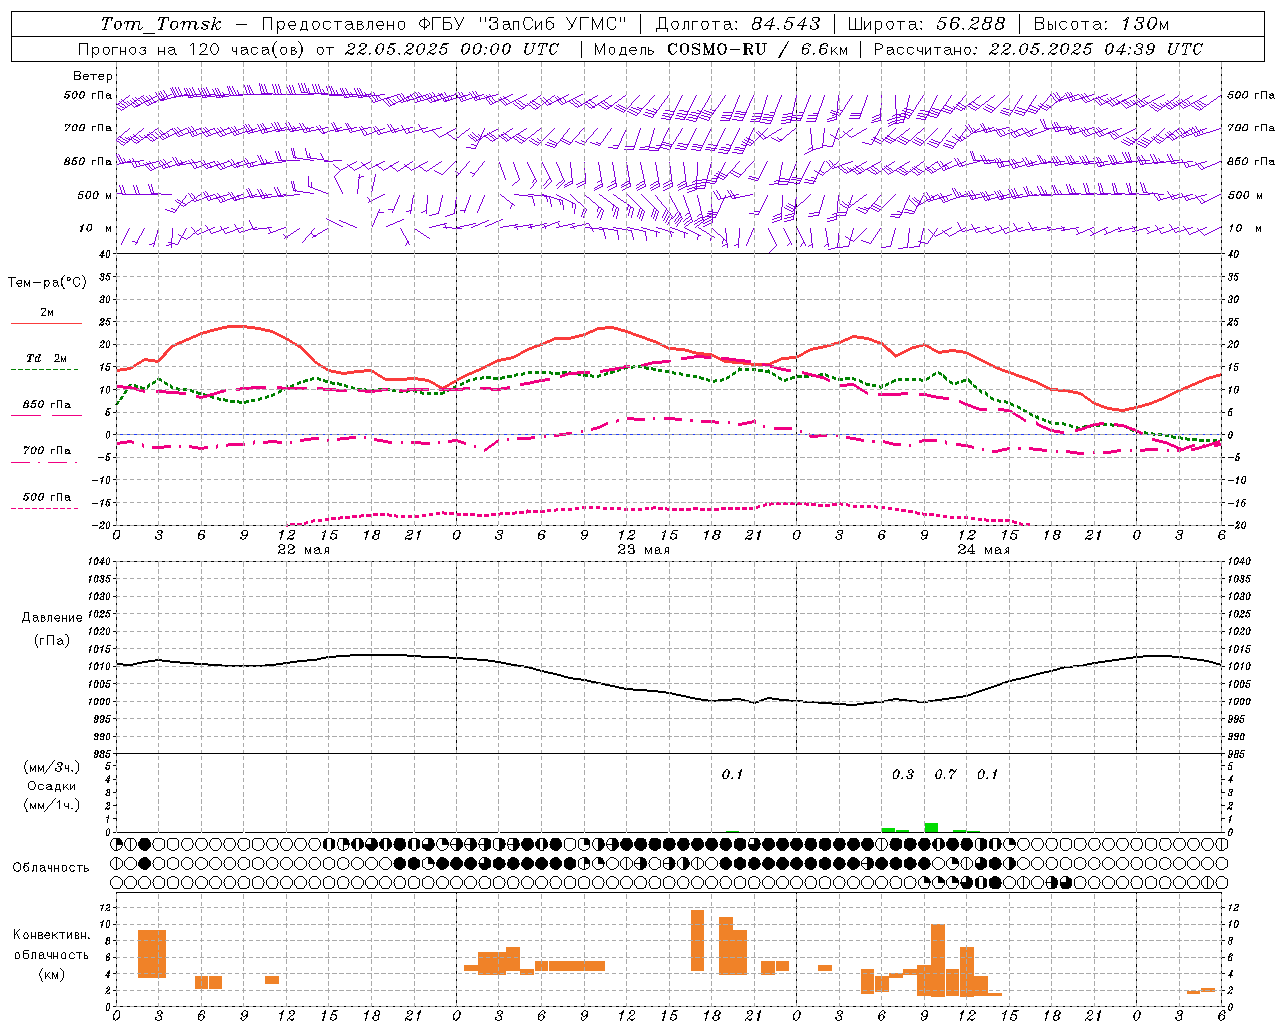The height and width of the screenshot is (1024, 1280).
Task: Click the "Давление" pressure panel label
Action: 52,617
